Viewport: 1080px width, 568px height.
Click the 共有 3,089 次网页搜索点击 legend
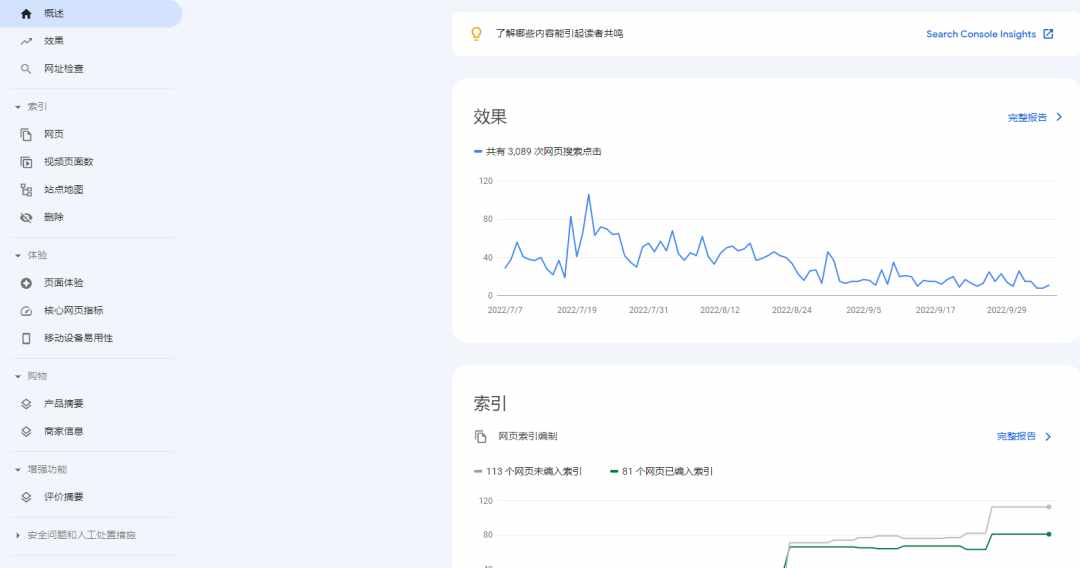(537, 151)
